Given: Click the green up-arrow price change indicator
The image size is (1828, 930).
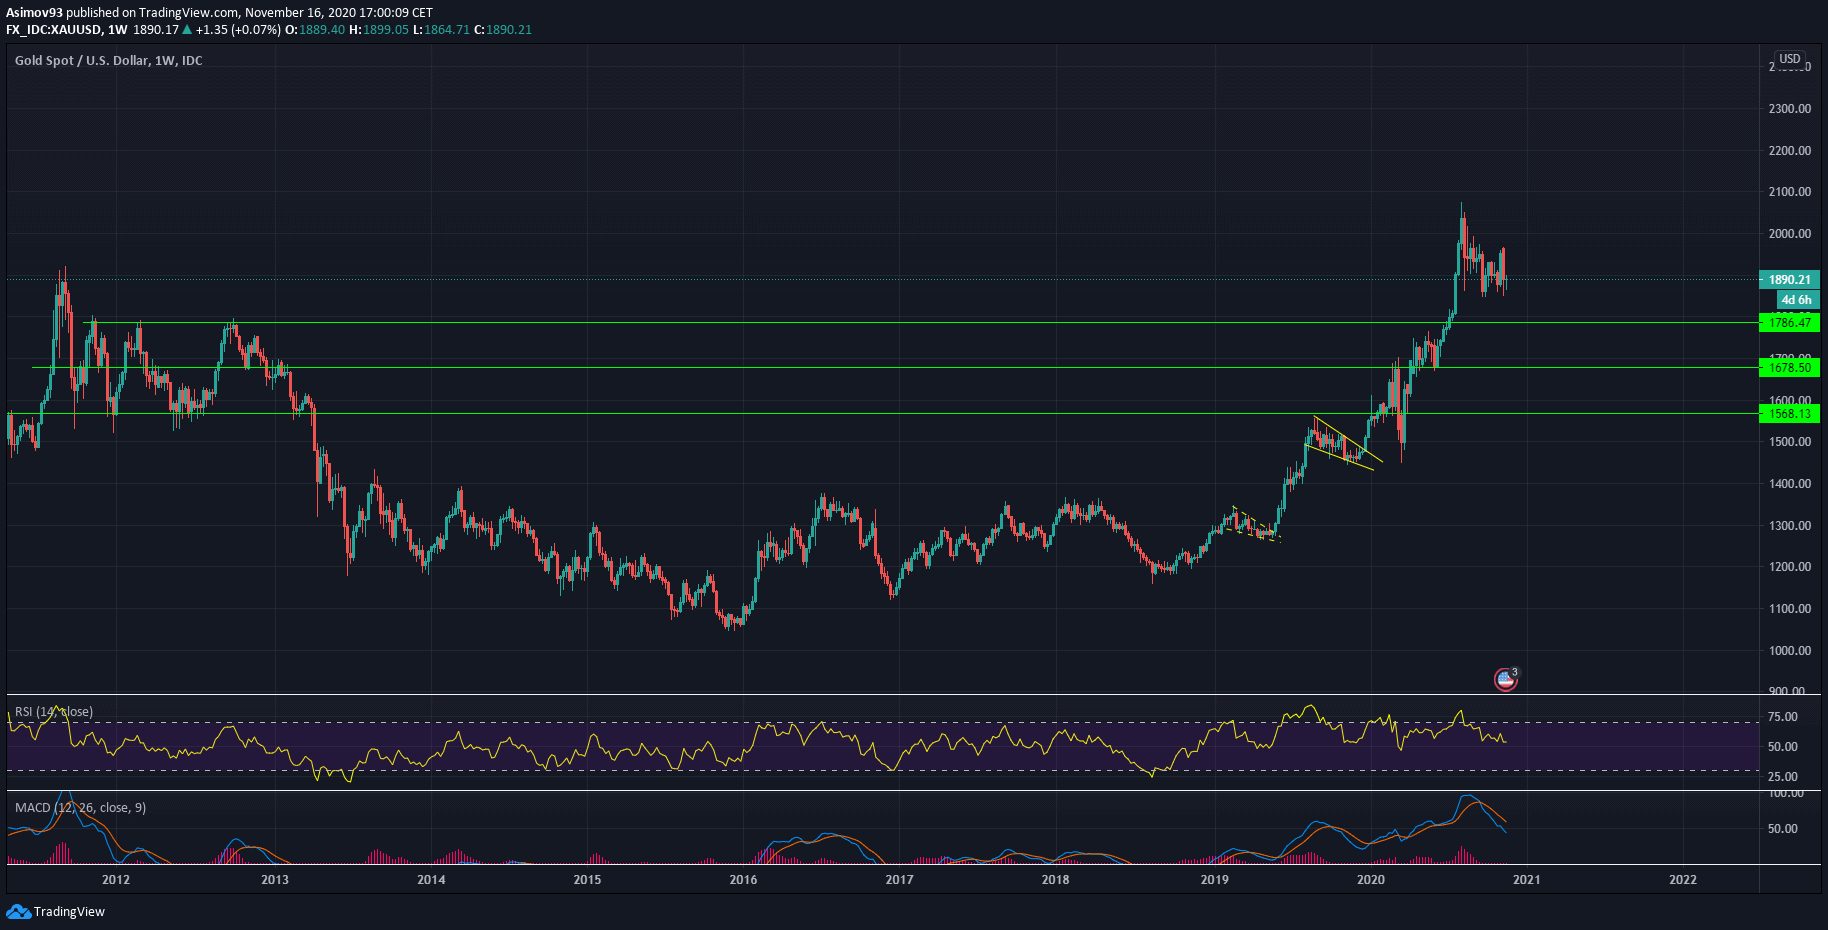Looking at the screenshot, I should click(187, 30).
